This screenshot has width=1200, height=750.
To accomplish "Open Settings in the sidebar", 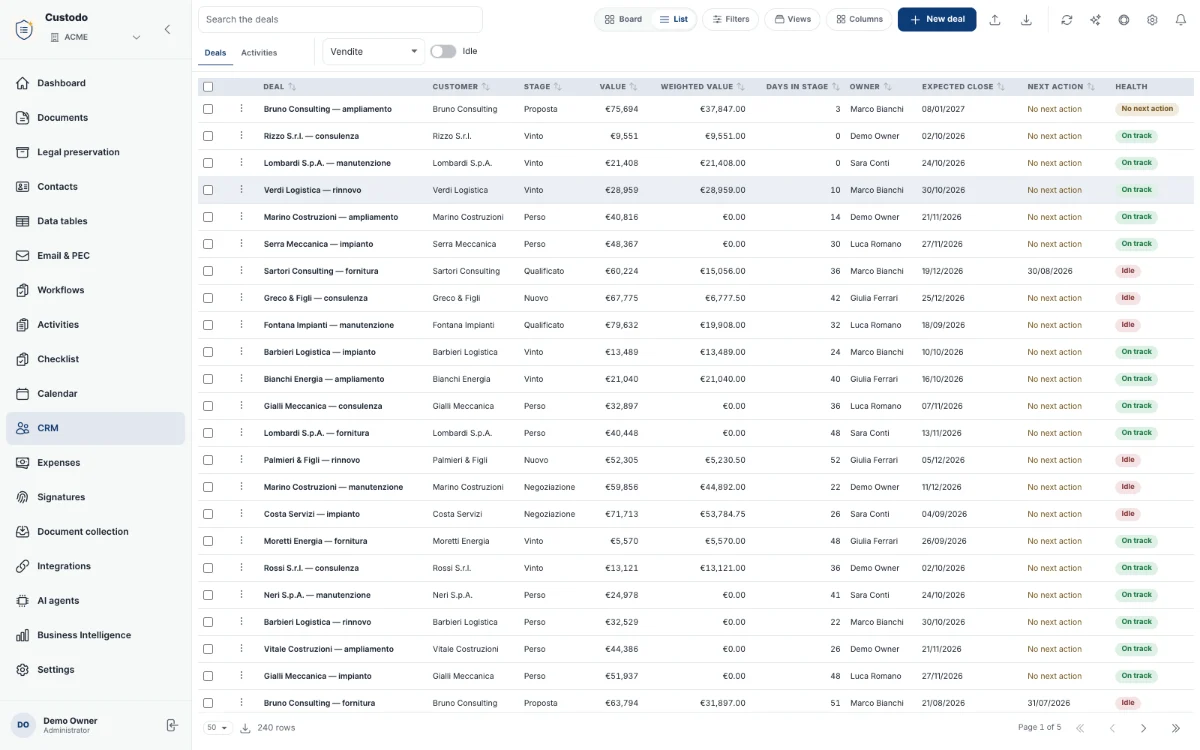I will 95,669.
